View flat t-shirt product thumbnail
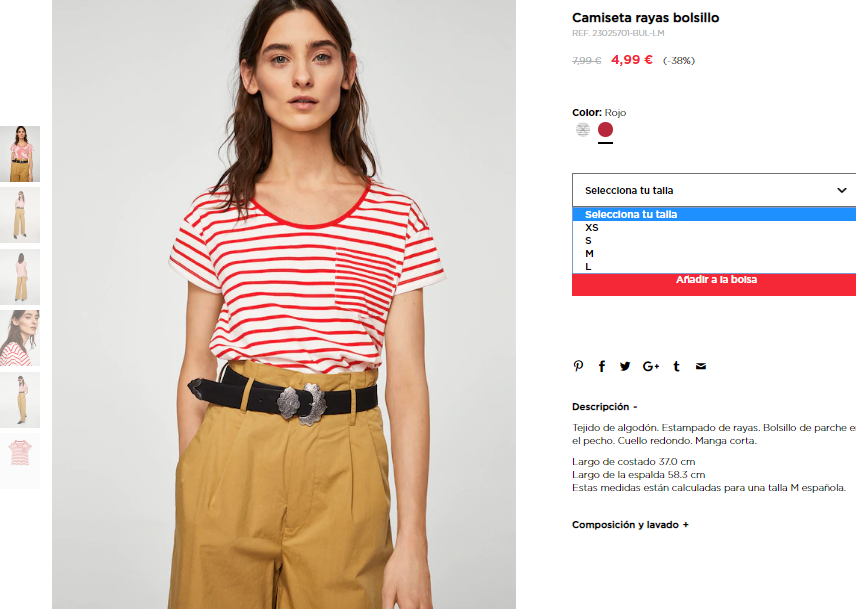The height and width of the screenshot is (609, 856). click(20, 461)
